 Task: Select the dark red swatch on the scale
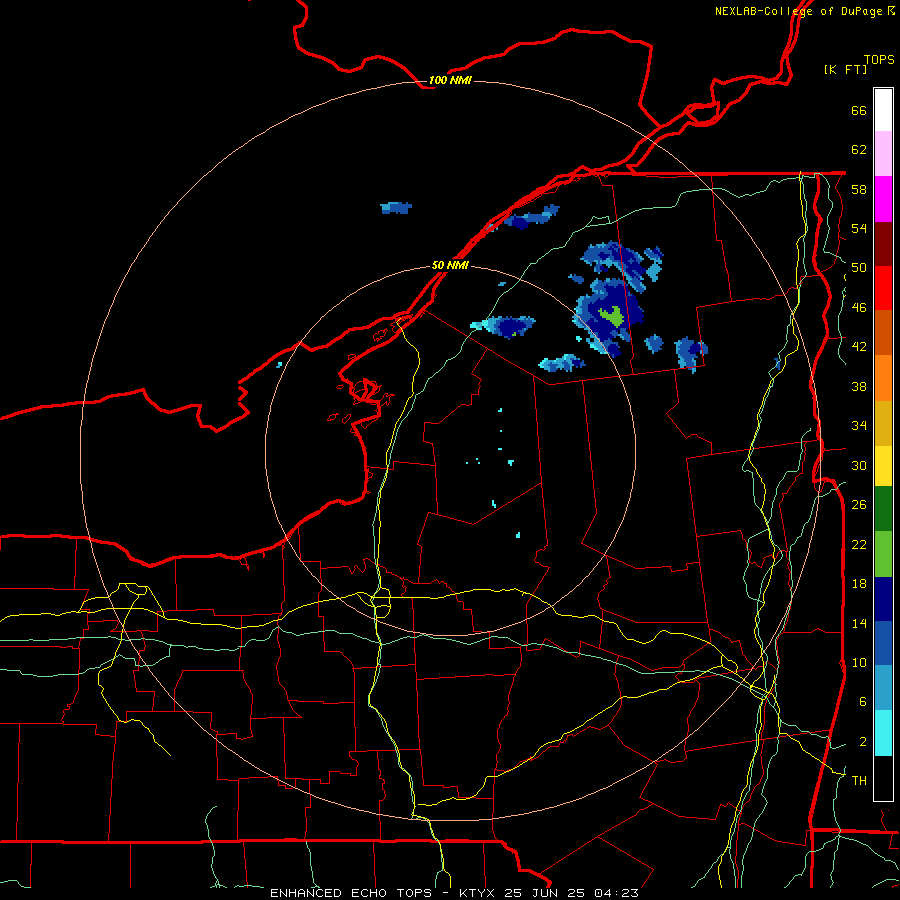(883, 243)
